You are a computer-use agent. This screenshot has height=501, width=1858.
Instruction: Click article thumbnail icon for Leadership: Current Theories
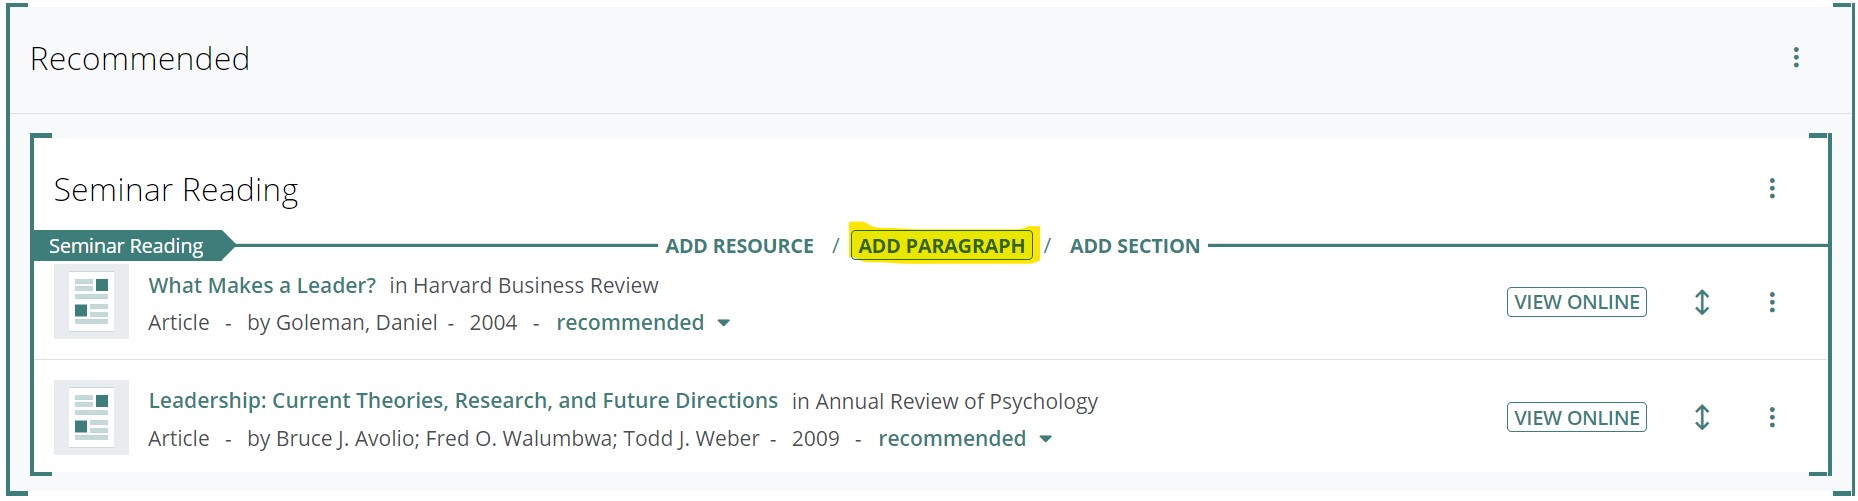pyautogui.click(x=91, y=418)
